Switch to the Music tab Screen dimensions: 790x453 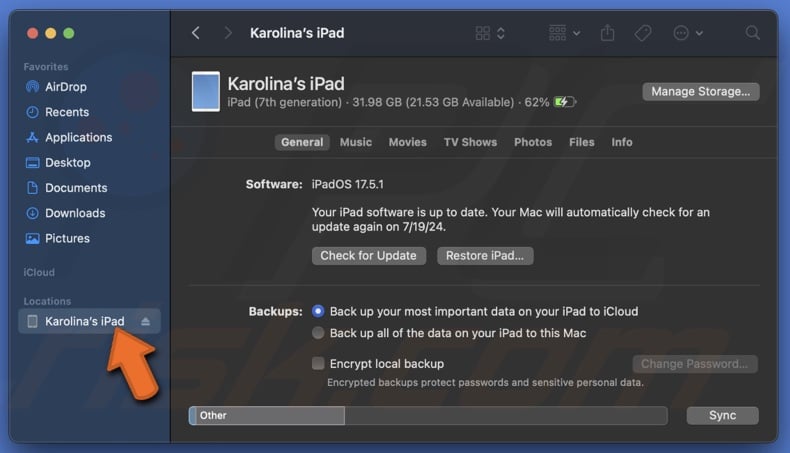[356, 142]
